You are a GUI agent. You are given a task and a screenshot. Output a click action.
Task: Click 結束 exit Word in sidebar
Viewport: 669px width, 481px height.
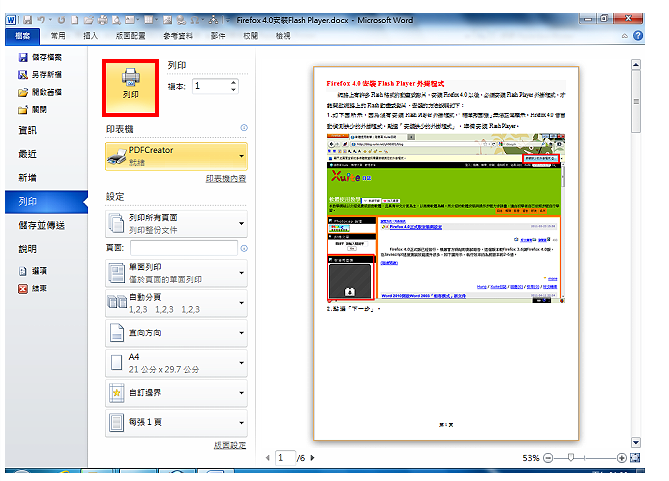32,289
